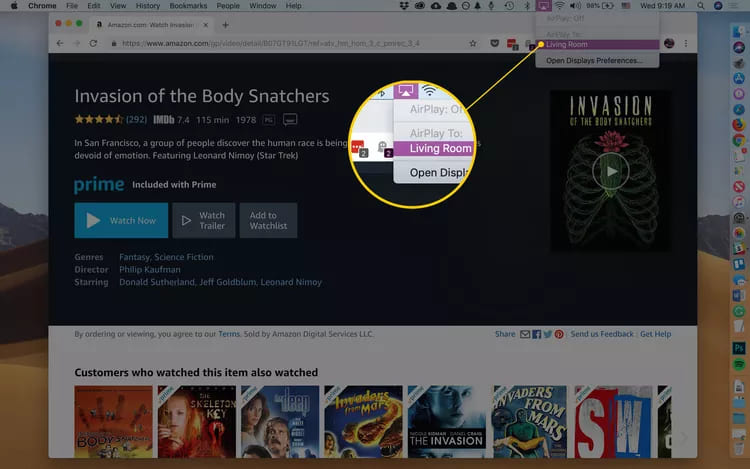The height and width of the screenshot is (469, 750).
Task: Open the People menu in Chrome
Action: (x=228, y=6)
